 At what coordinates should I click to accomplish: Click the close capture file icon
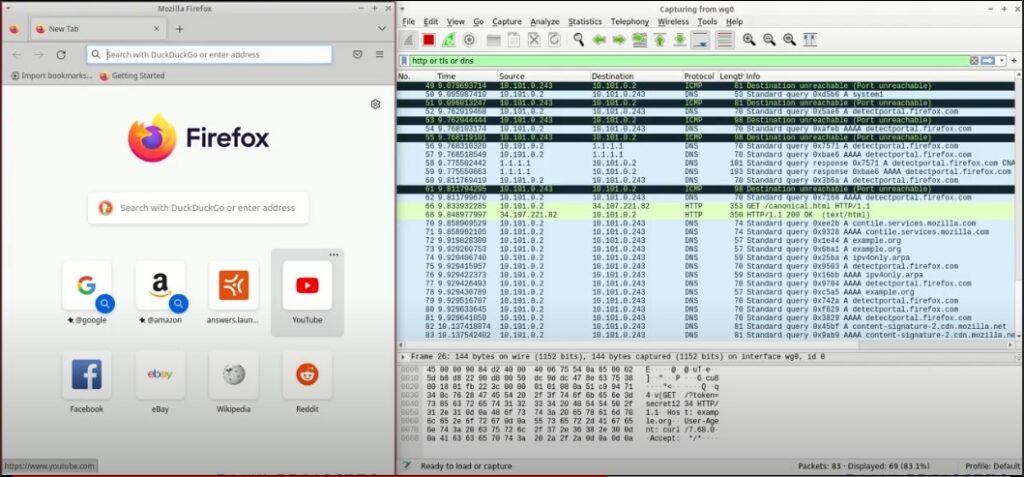(x=534, y=40)
